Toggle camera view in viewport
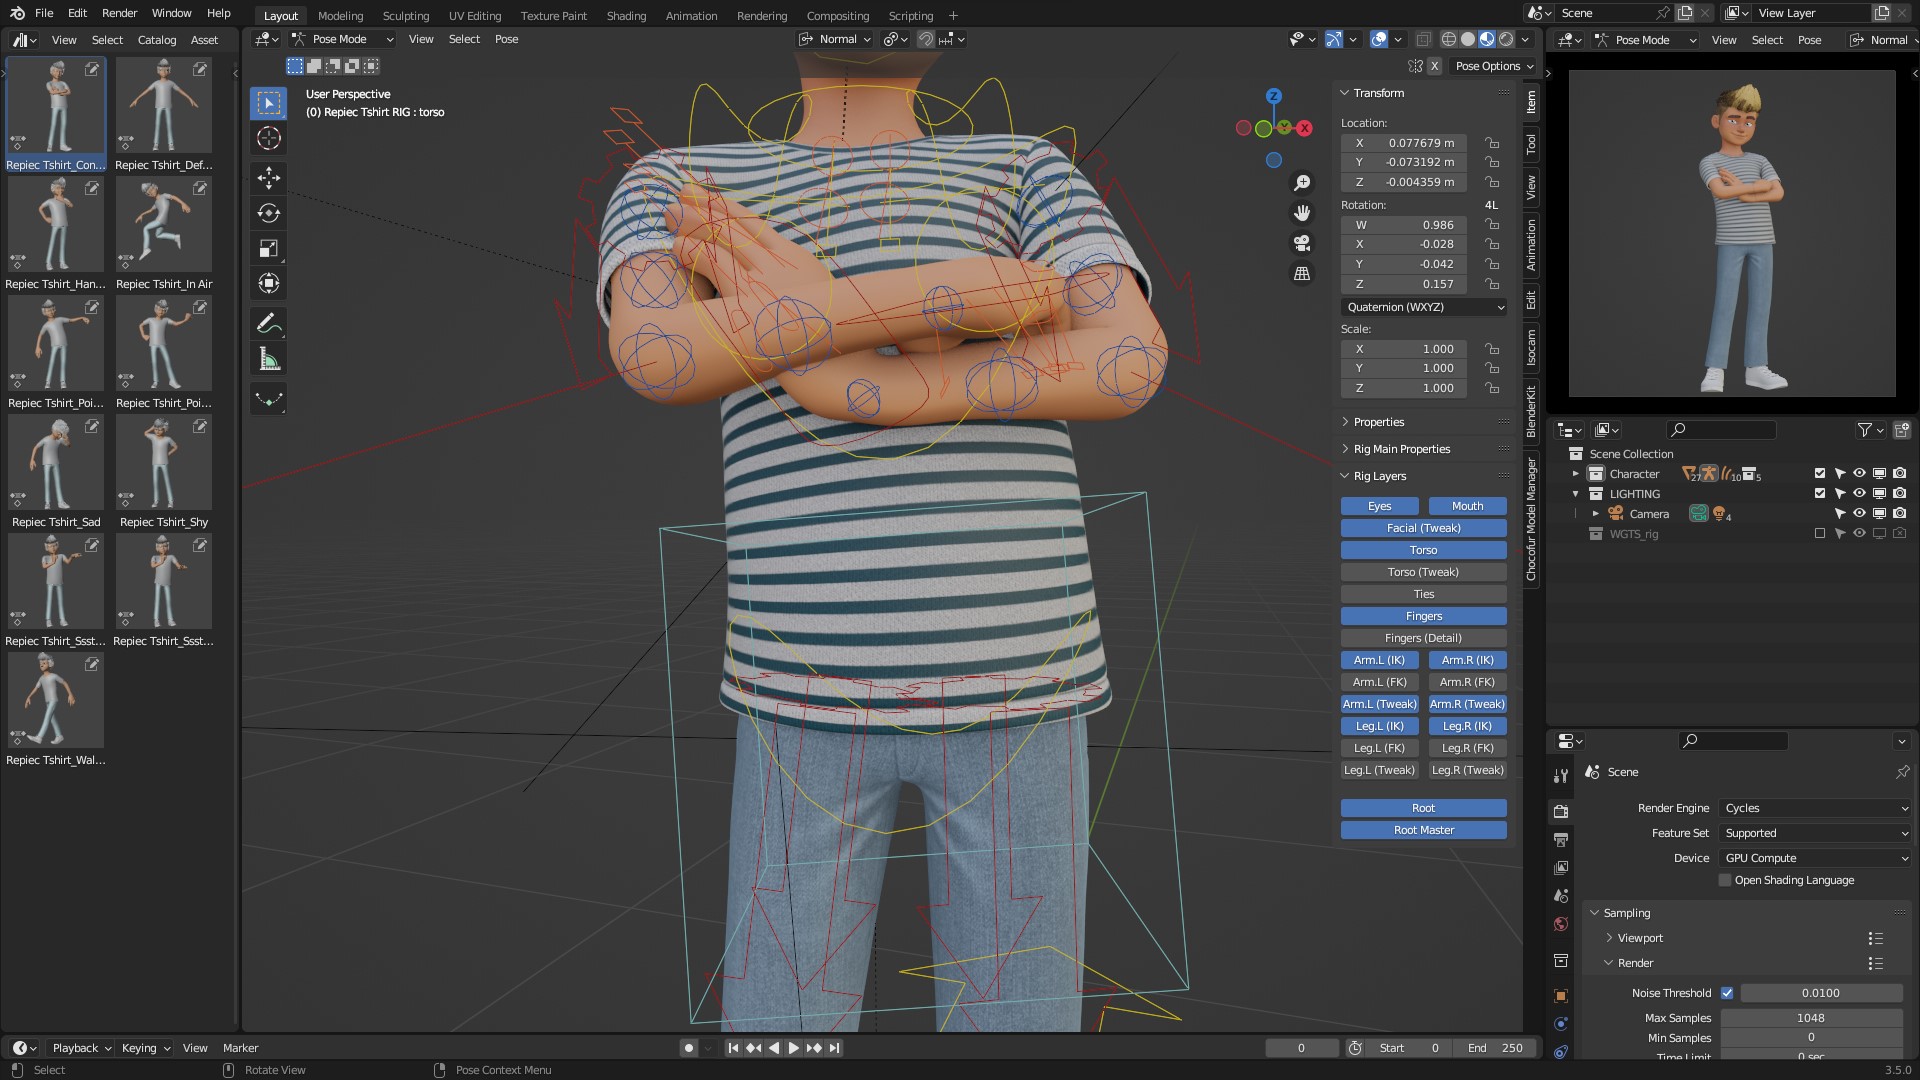Screen dimensions: 1920x1080 [x=1302, y=243]
